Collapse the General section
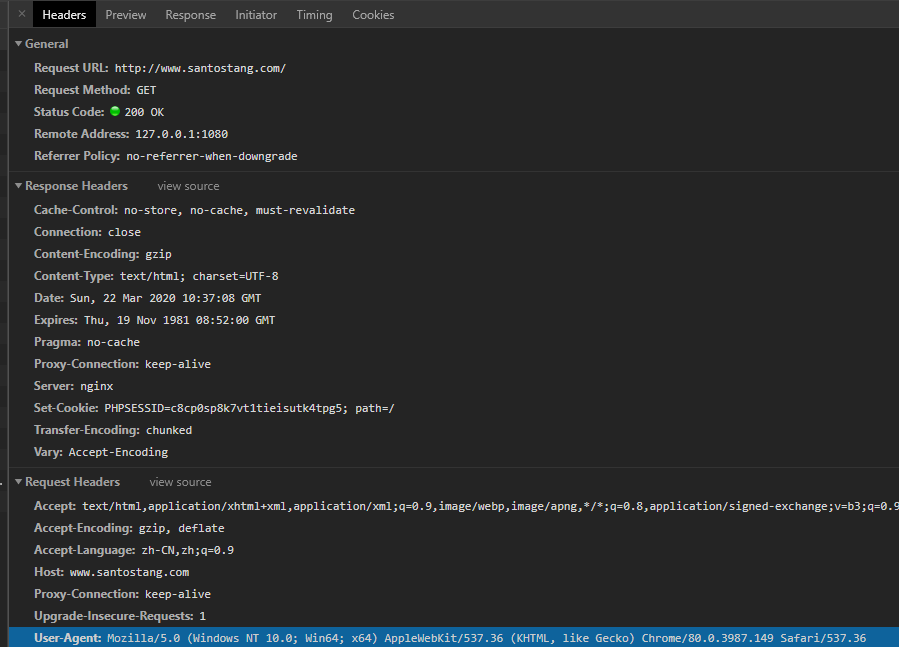 coord(18,44)
